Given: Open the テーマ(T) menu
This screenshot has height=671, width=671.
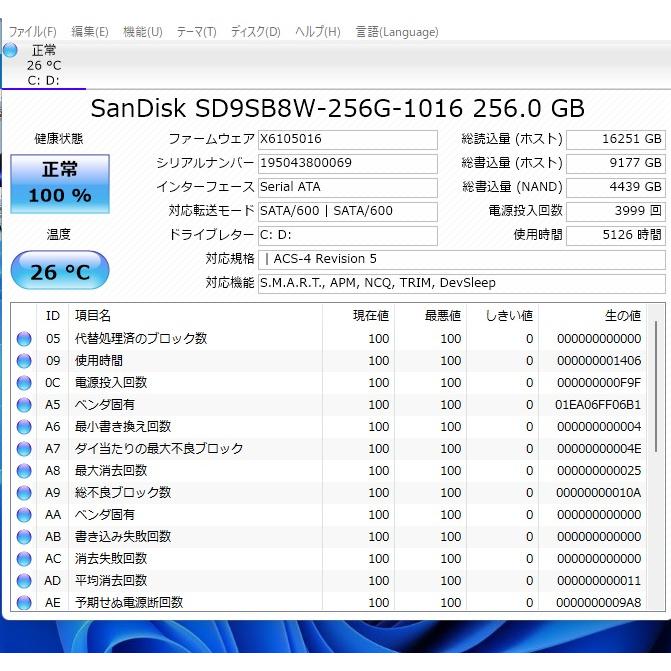Looking at the screenshot, I should click(x=196, y=32).
